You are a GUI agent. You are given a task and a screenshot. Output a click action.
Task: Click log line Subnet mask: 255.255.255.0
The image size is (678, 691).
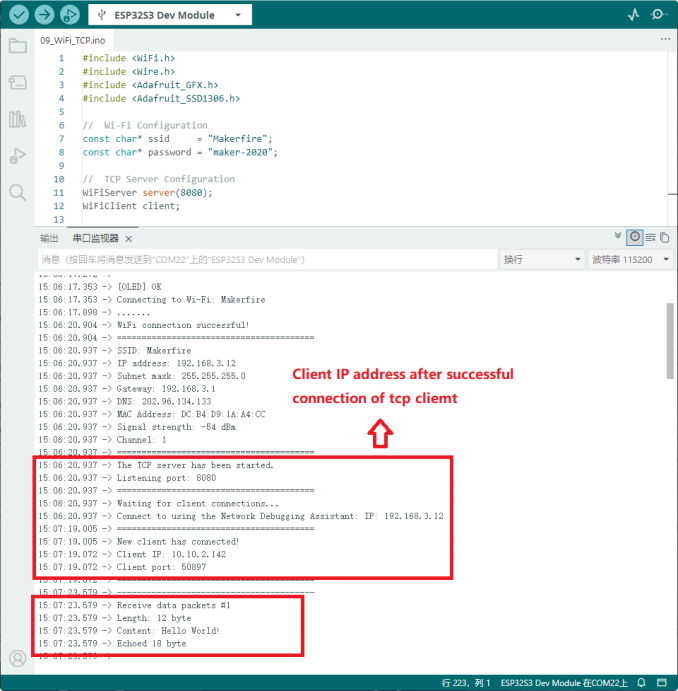[142, 376]
